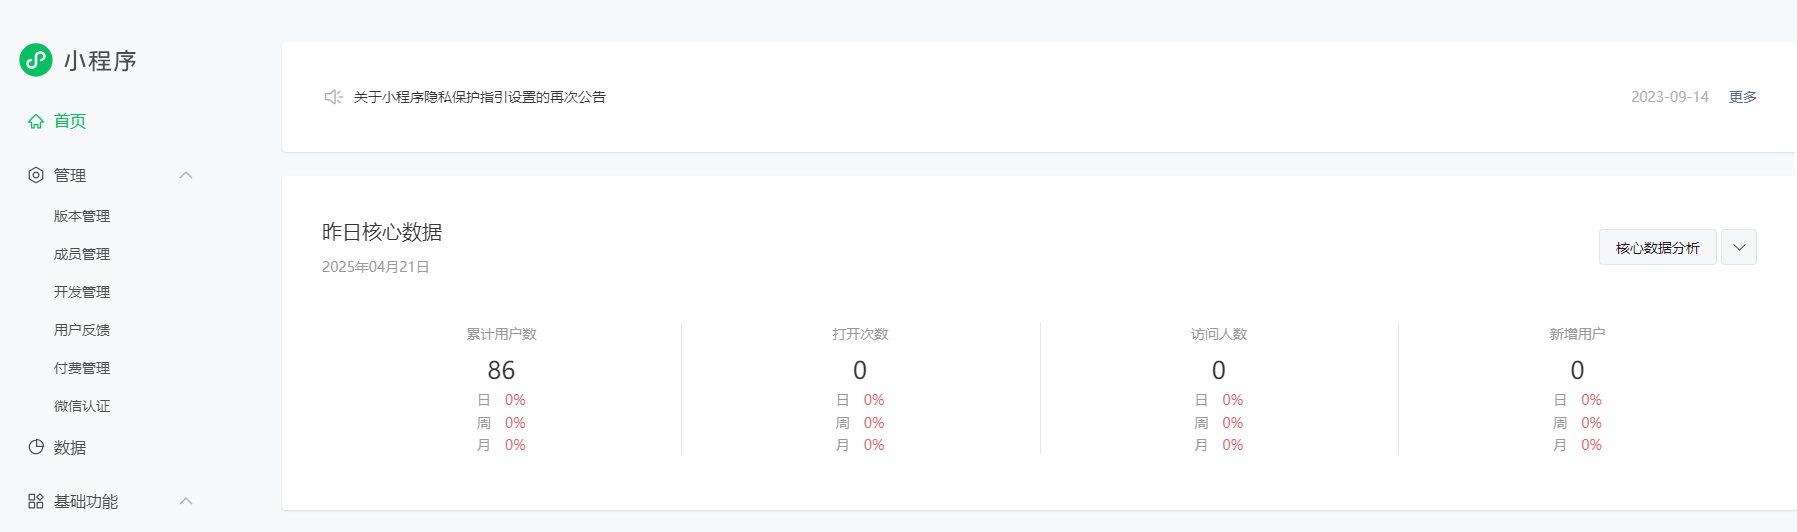Screen dimensions: 1797x532
Task: Click the 更多 announcements link
Action: [1743, 97]
